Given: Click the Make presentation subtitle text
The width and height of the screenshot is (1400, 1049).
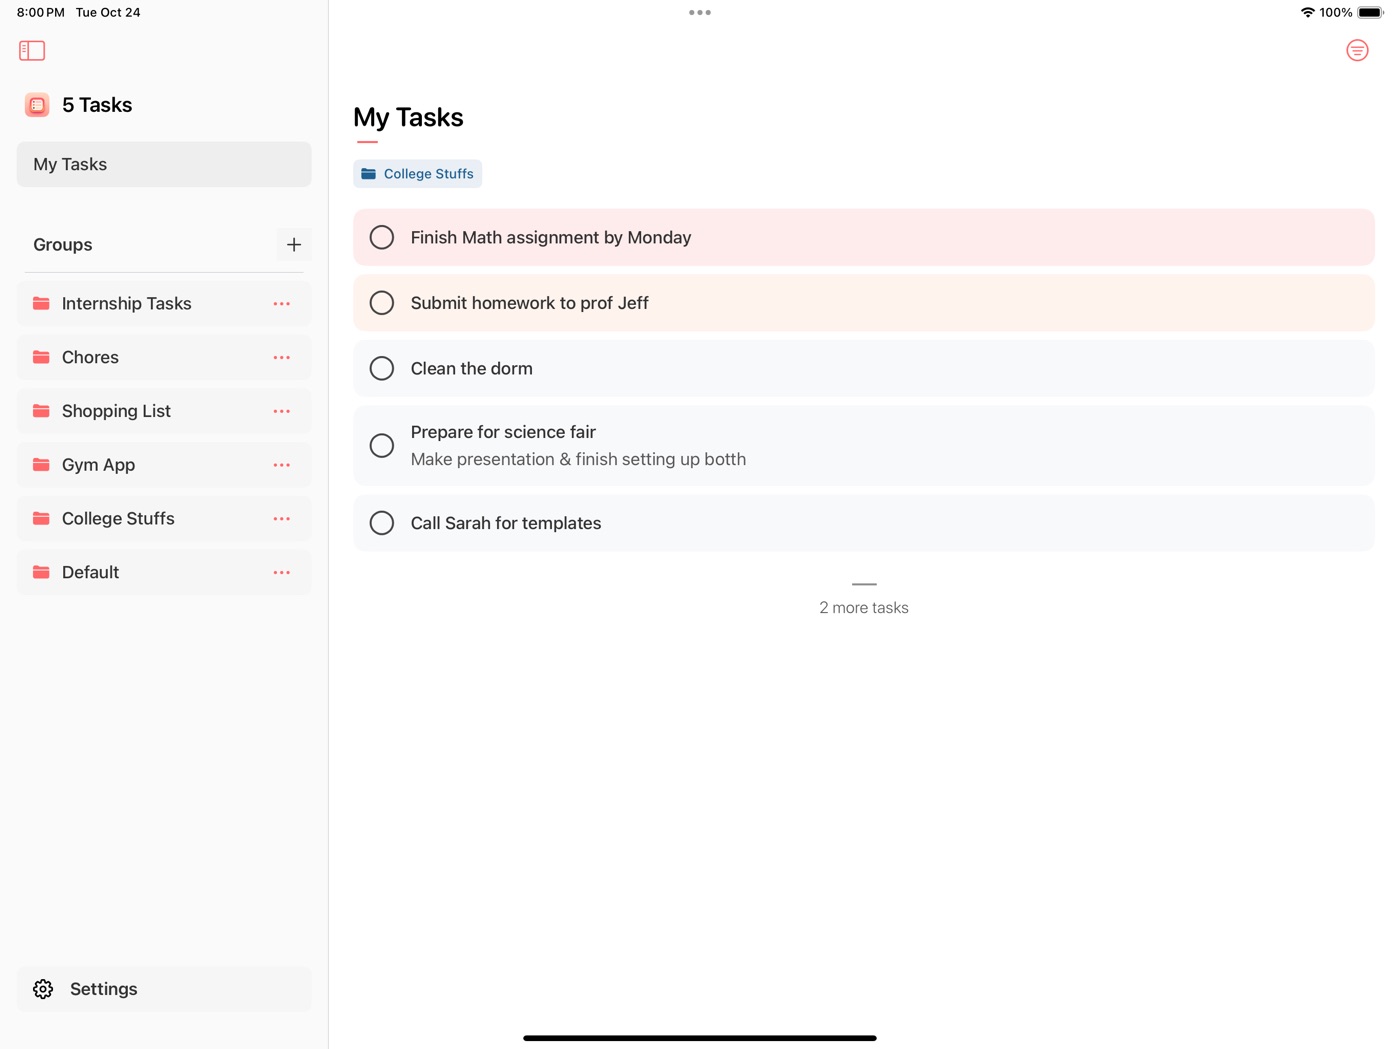Looking at the screenshot, I should click(578, 459).
